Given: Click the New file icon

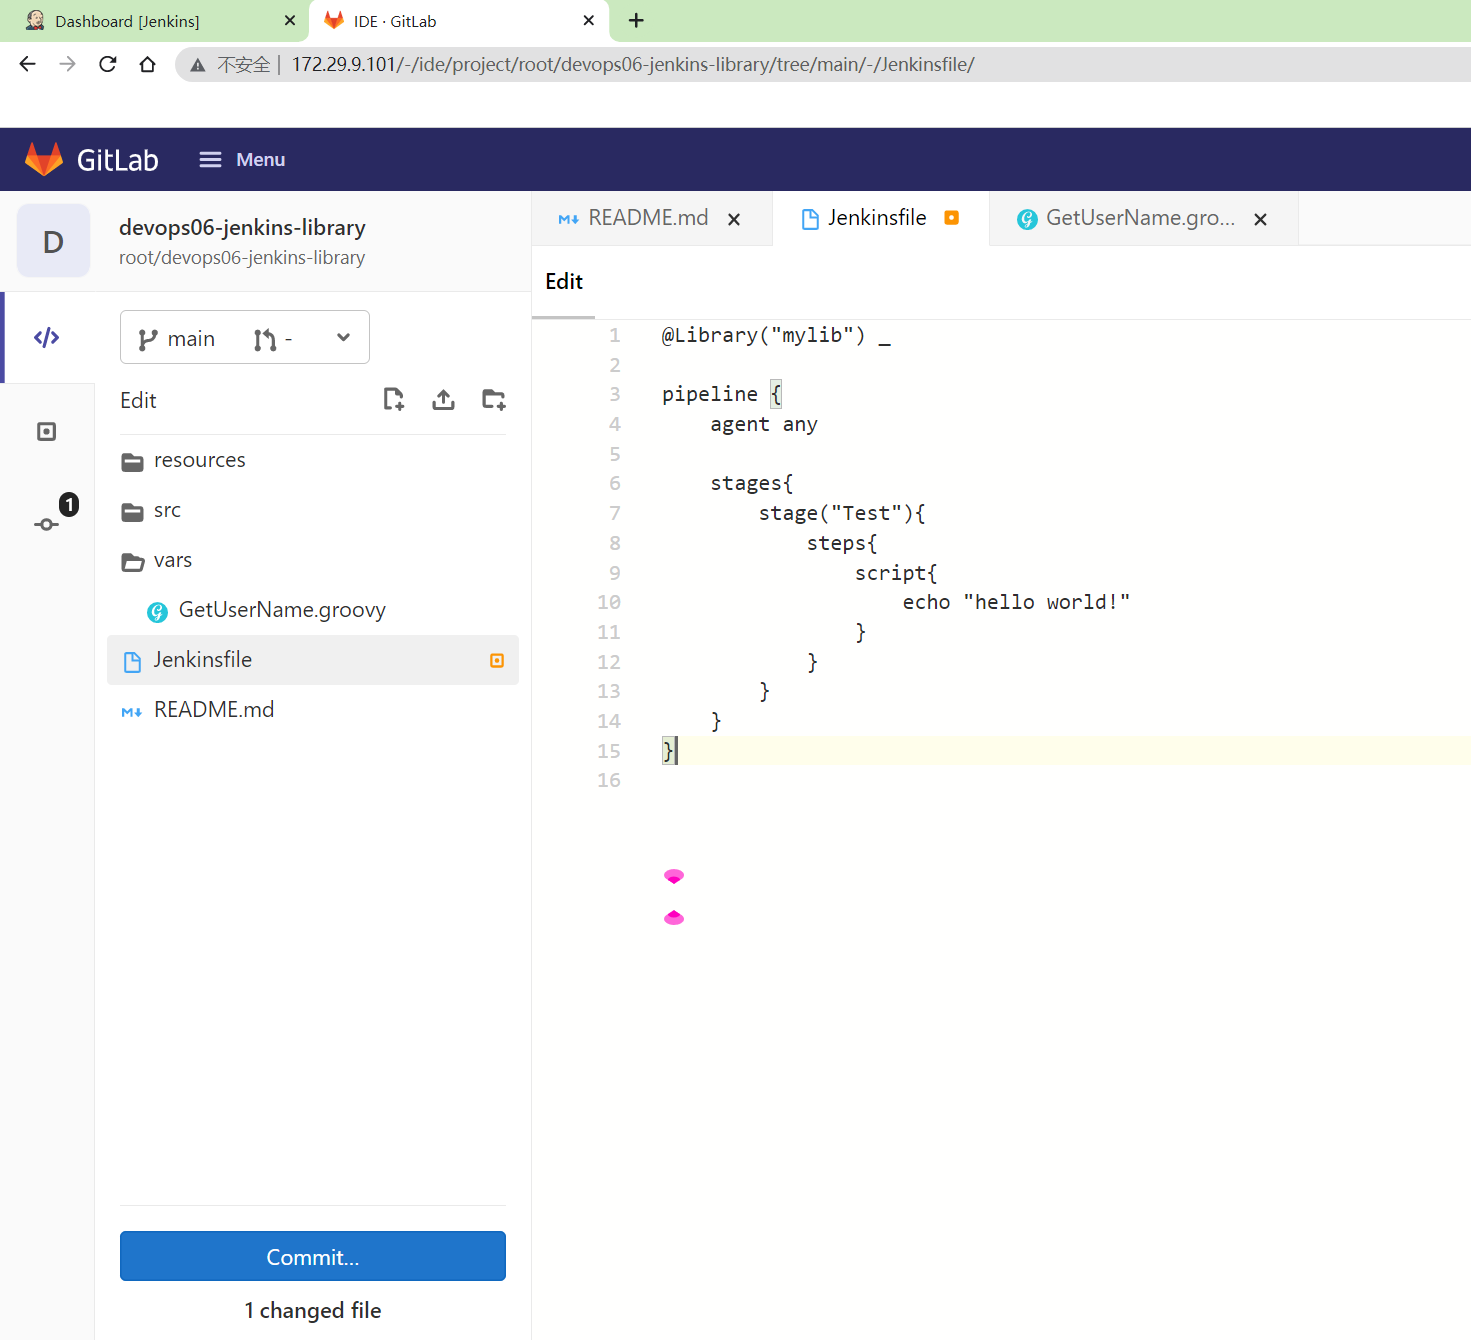Looking at the screenshot, I should tap(394, 400).
